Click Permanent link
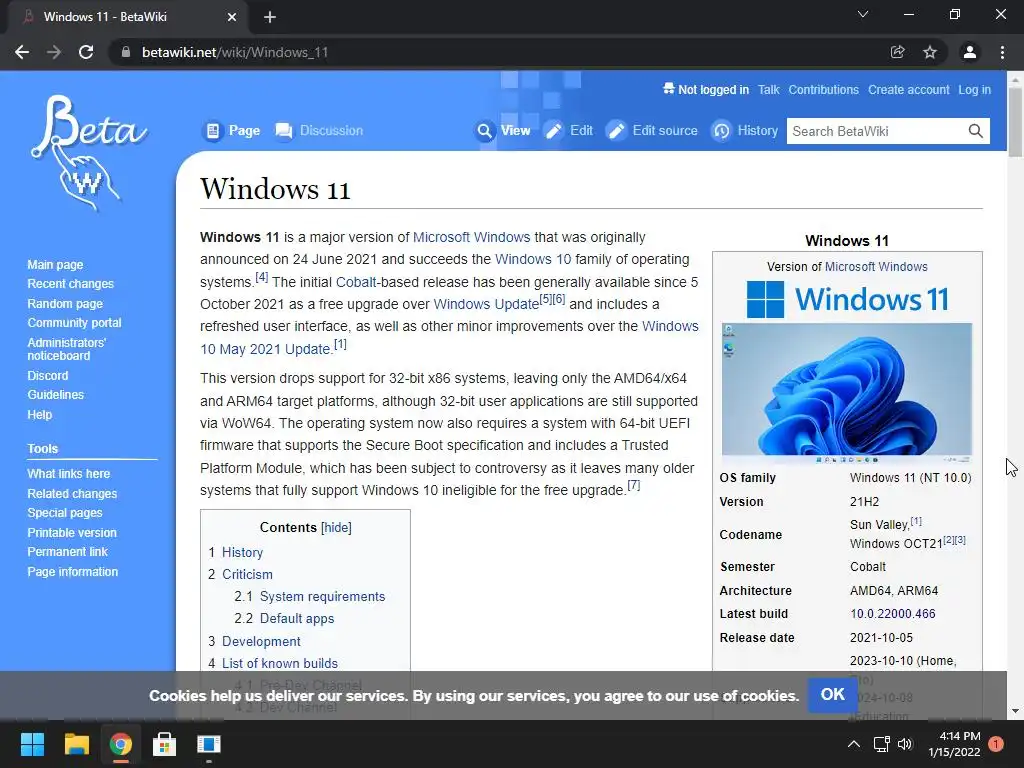 click(x=67, y=552)
